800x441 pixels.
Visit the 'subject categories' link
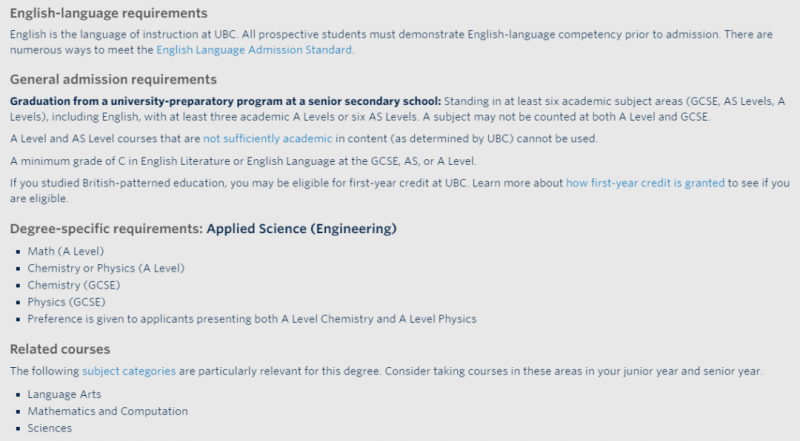tap(129, 371)
